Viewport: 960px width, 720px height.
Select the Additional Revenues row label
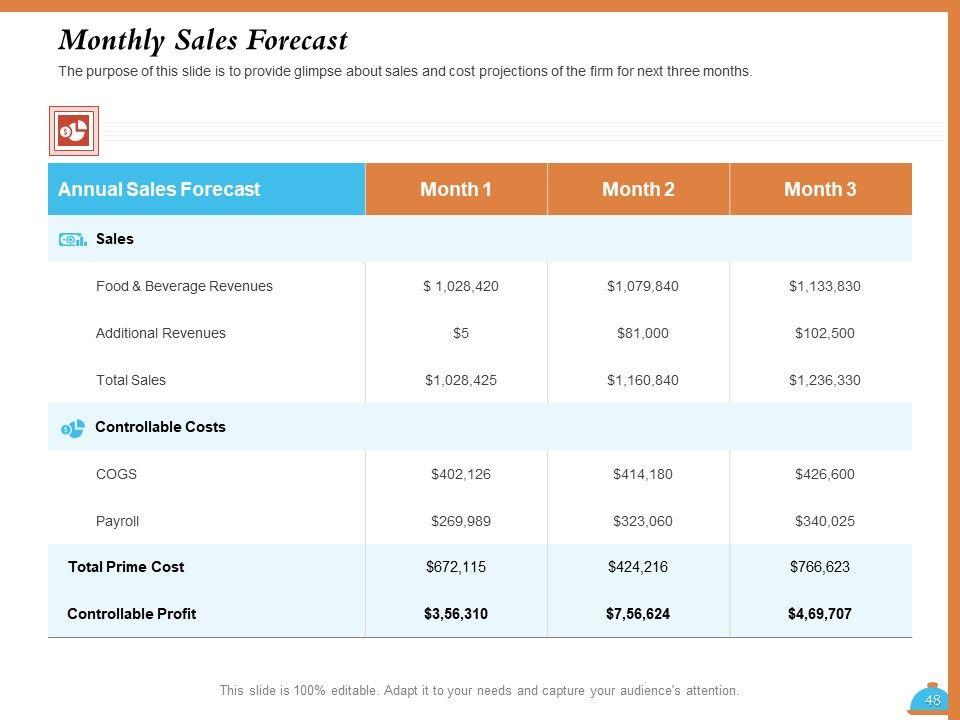161,333
